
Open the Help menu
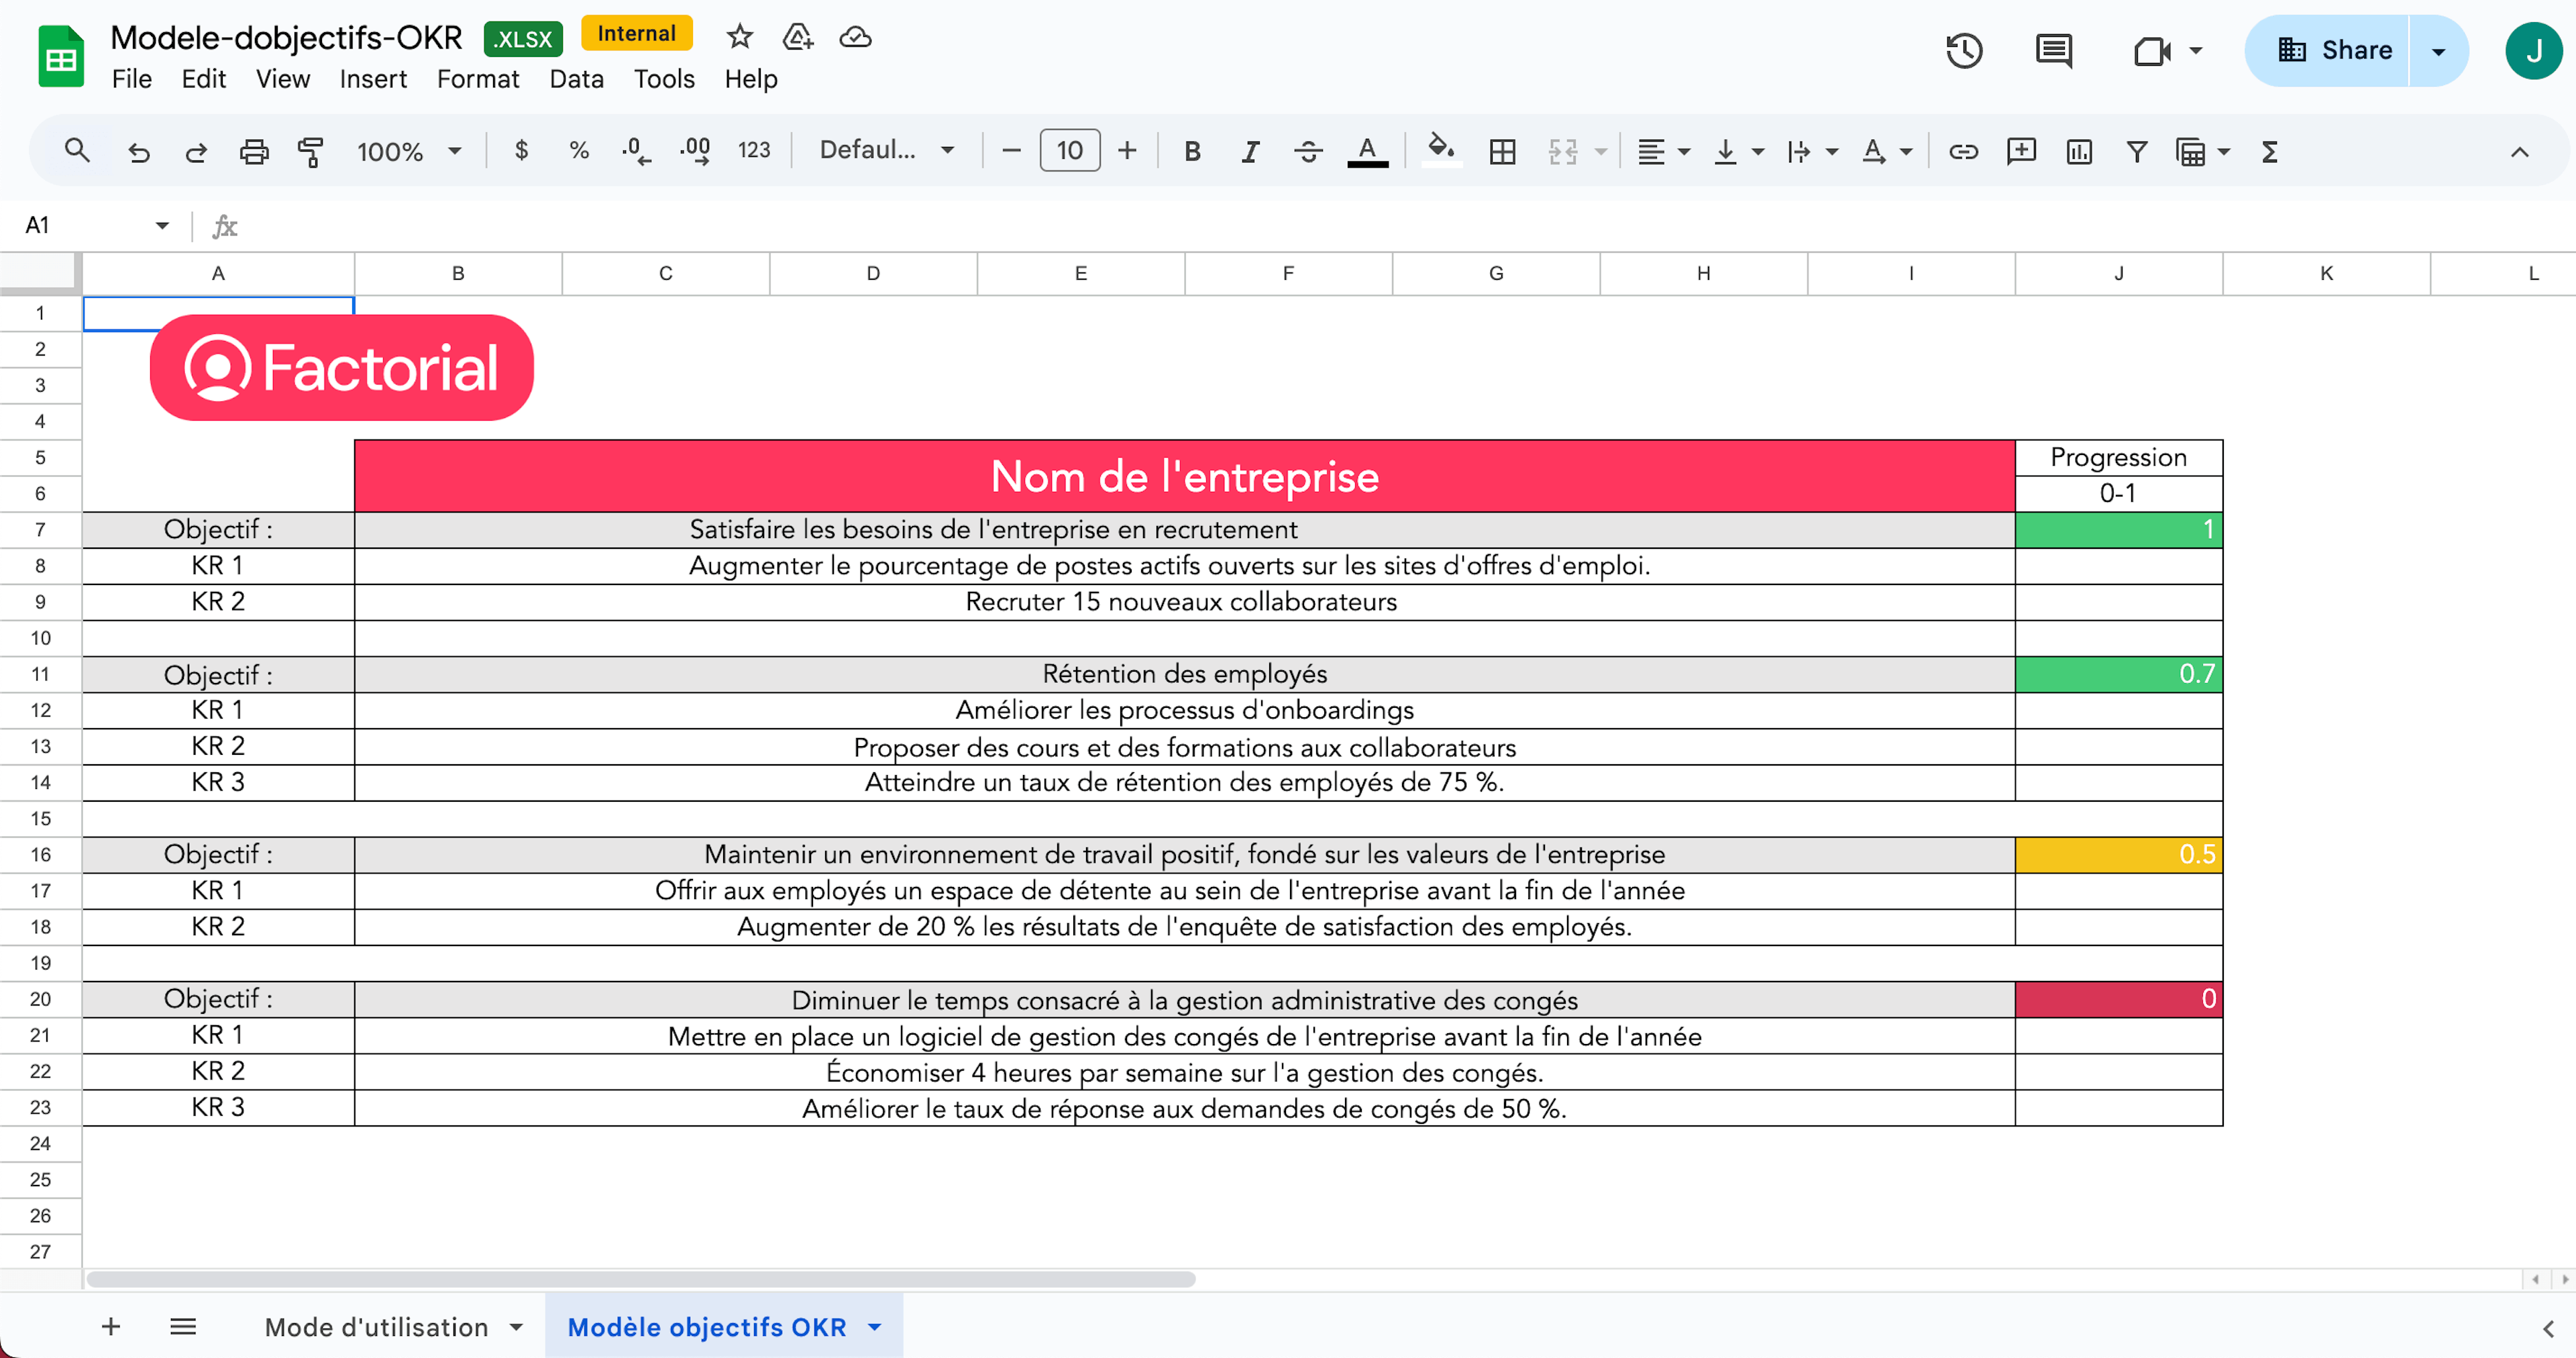tap(750, 79)
